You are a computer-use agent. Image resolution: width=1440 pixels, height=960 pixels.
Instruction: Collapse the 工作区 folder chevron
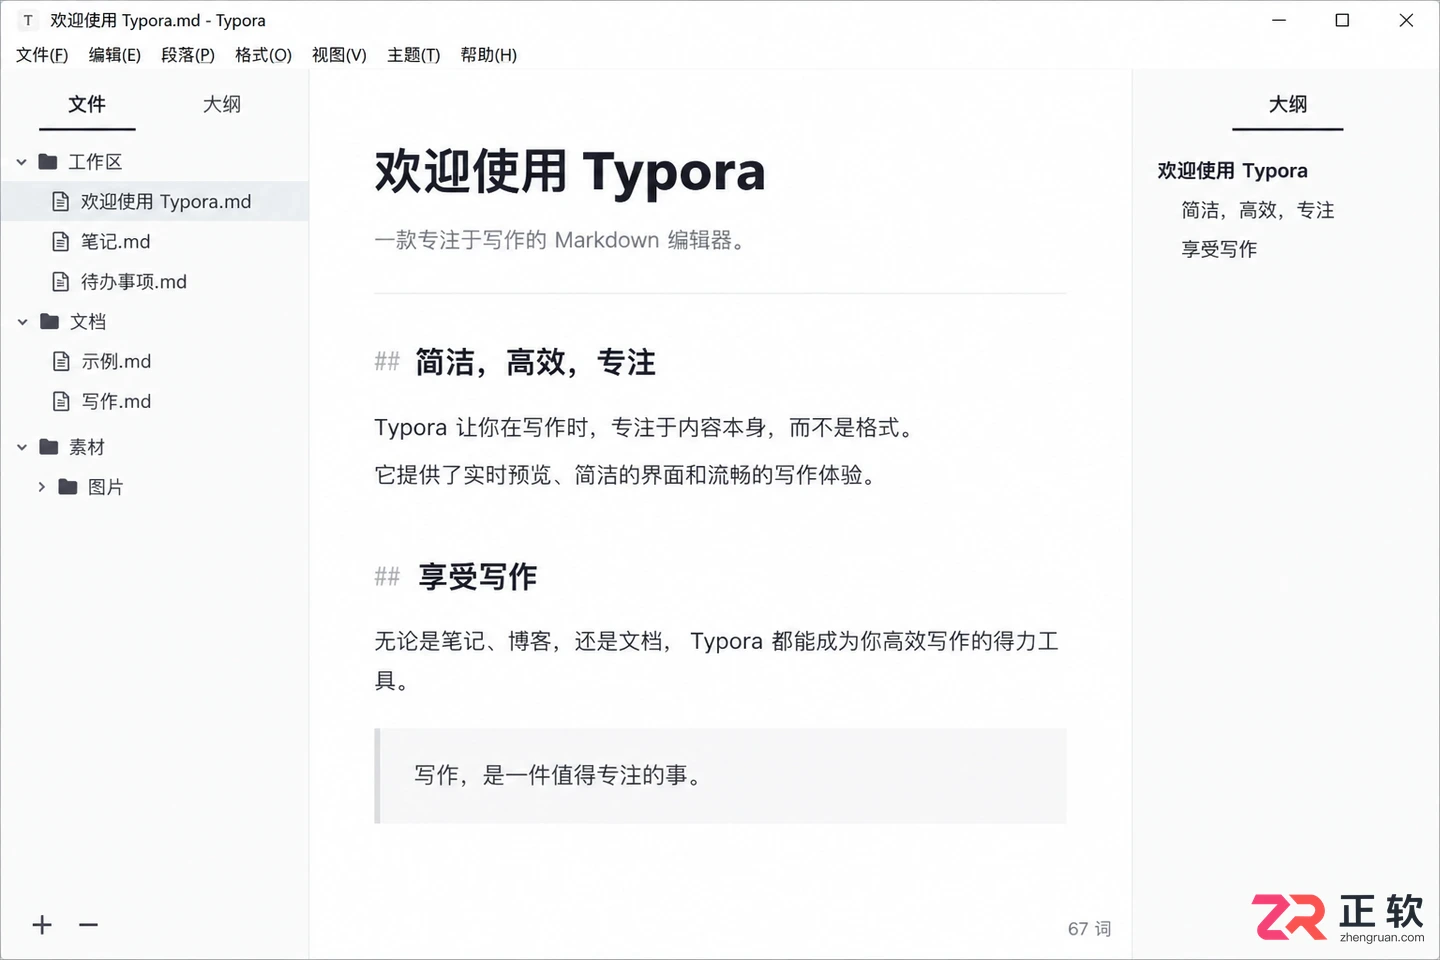pos(21,162)
